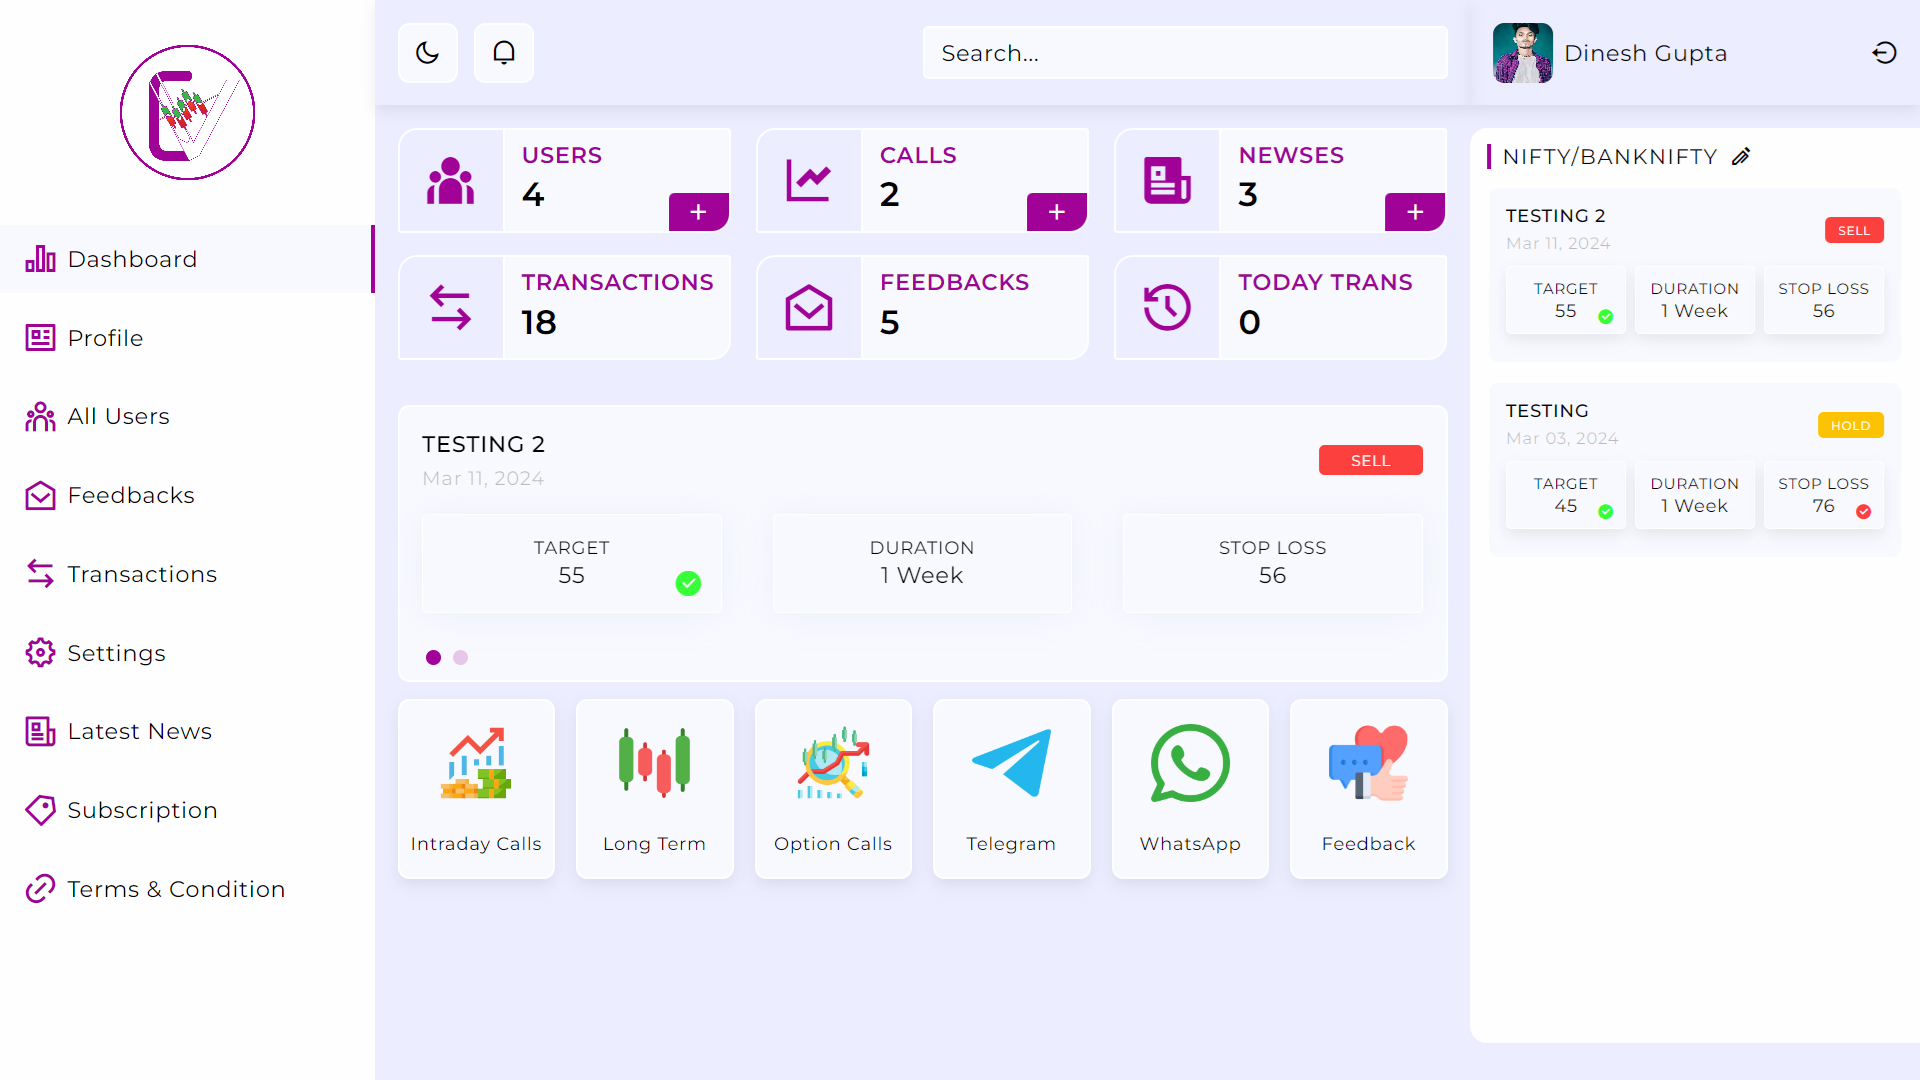Screen dimensions: 1920x1080
Task: Click the STOP LOSS 56 box in side panel
Action: [1823, 300]
